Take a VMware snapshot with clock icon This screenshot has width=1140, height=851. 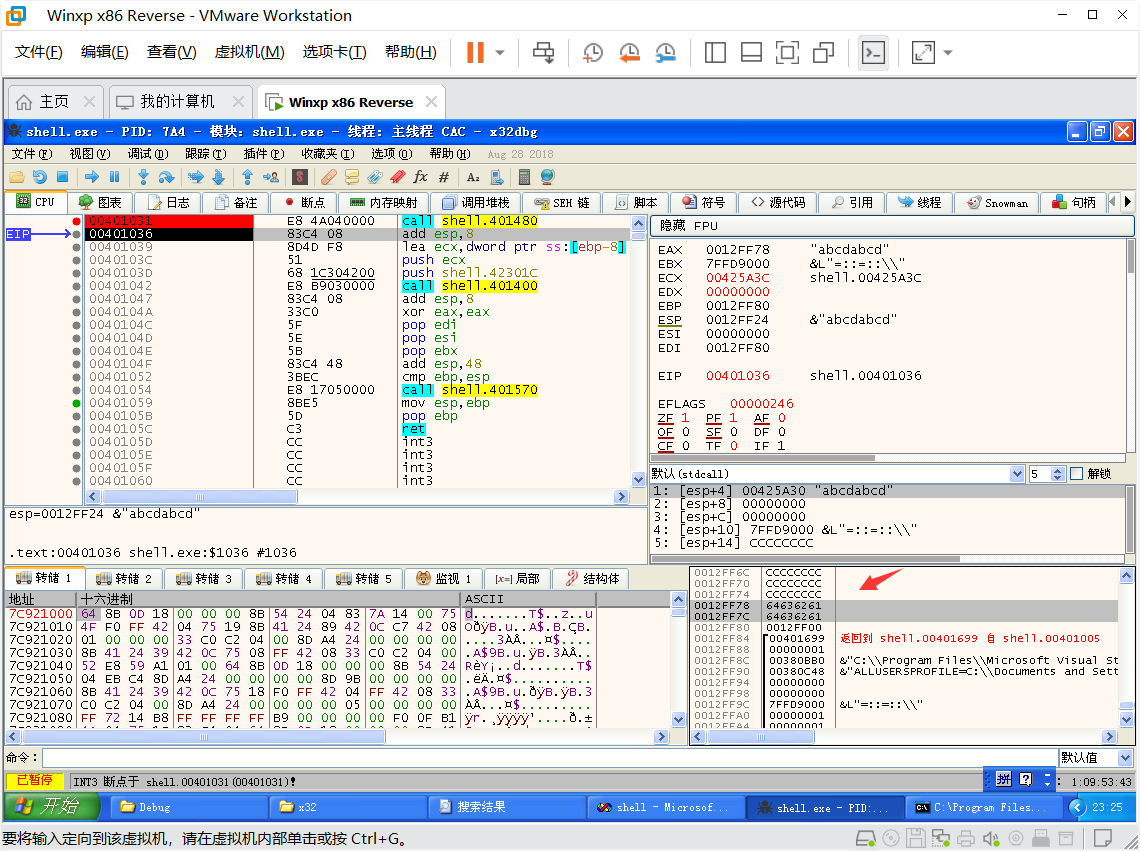tap(593, 52)
